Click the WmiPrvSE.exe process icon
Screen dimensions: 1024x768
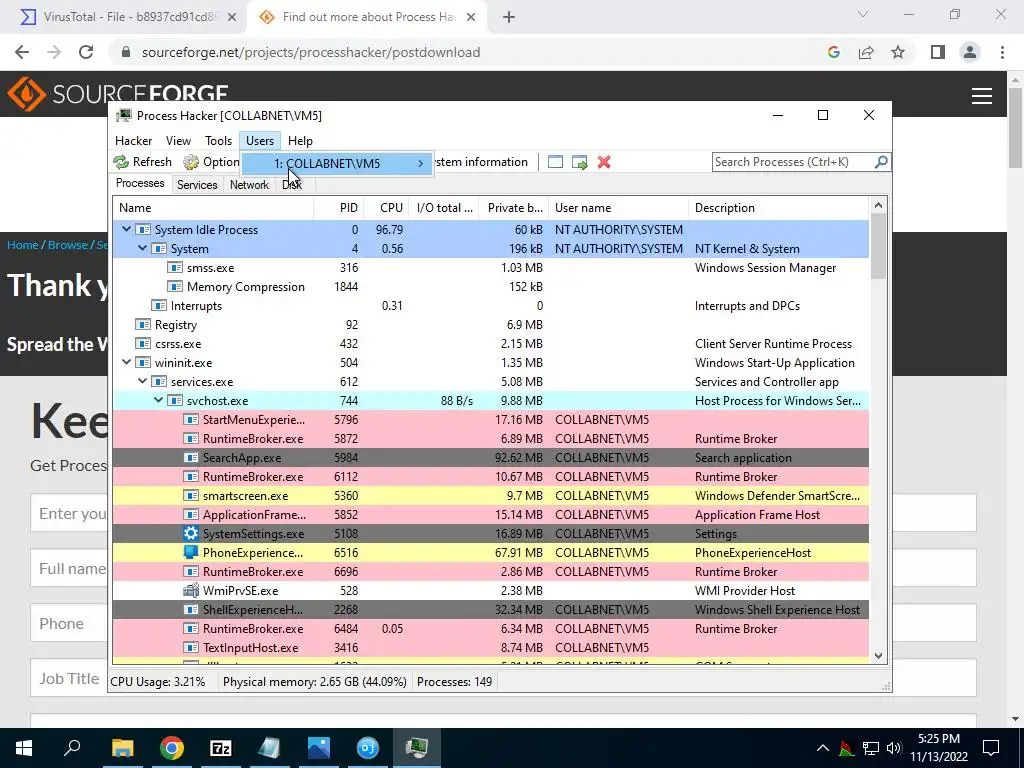191,590
